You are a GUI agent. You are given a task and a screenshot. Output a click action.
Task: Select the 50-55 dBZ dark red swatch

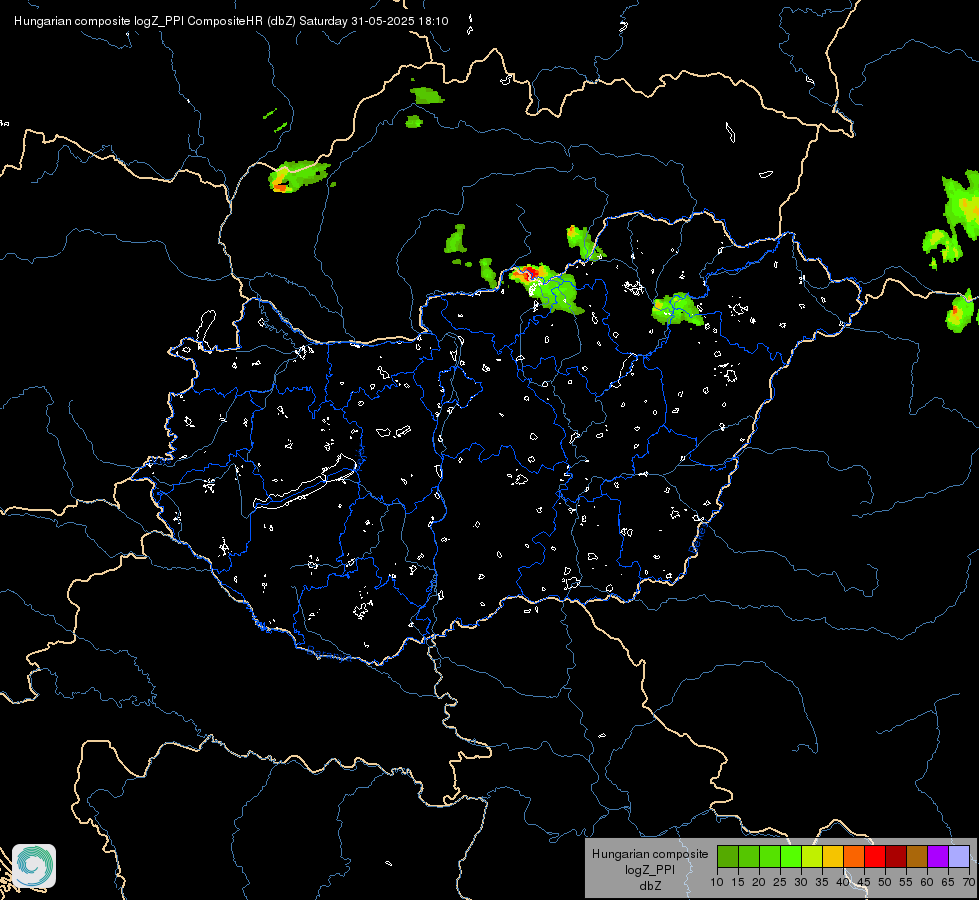tap(896, 856)
